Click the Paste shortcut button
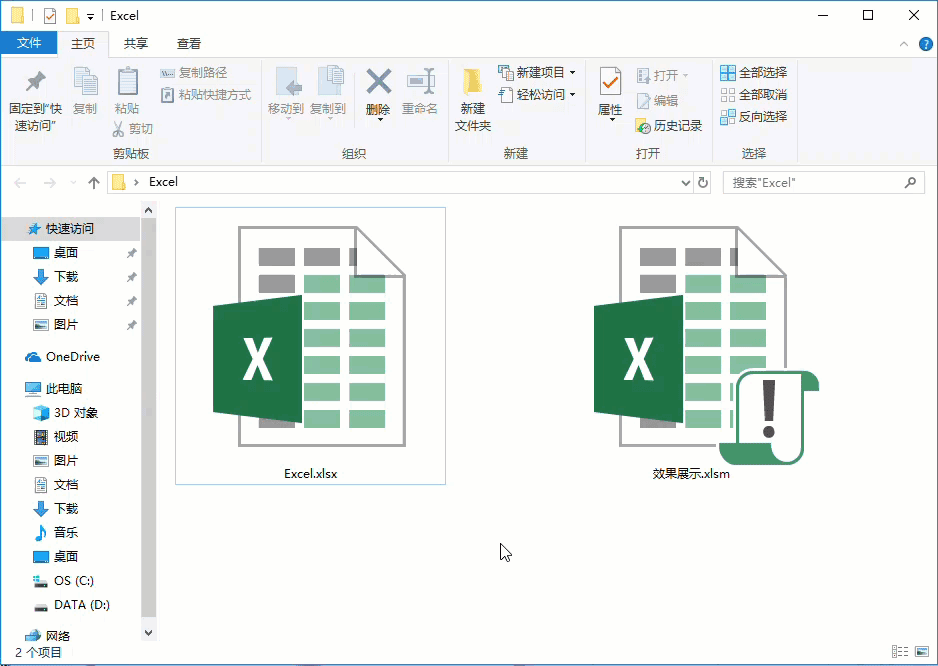Screen dimensions: 938x666 click(x=206, y=95)
